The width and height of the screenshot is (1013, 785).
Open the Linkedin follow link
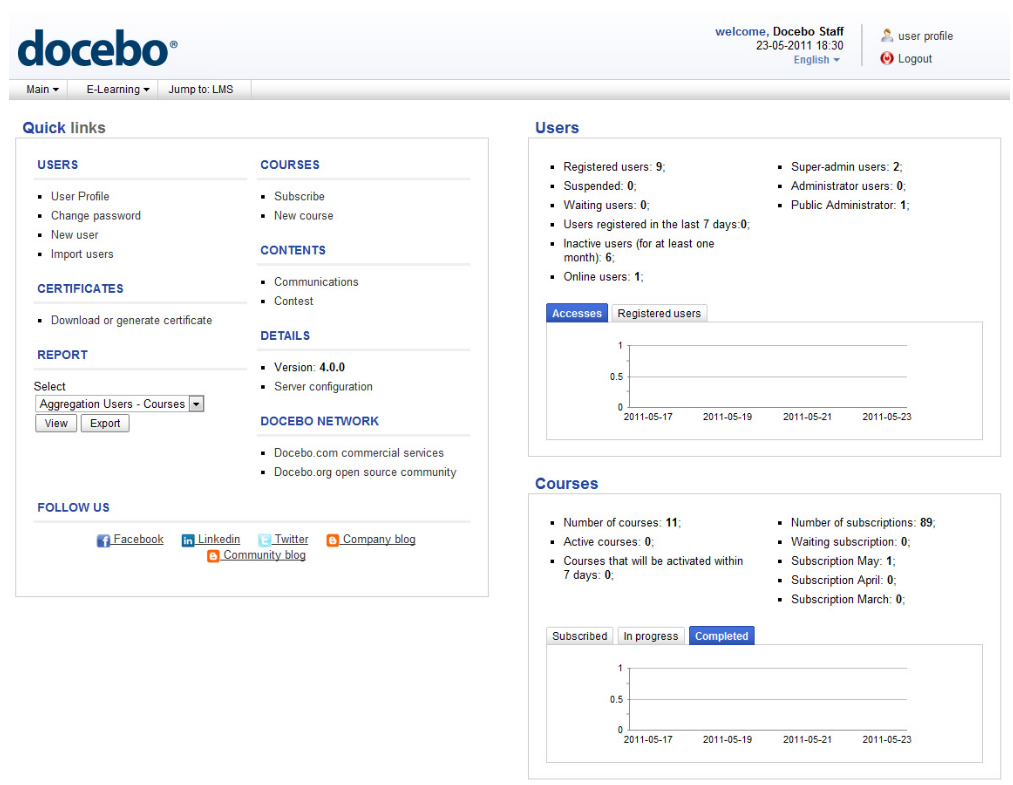click(218, 539)
